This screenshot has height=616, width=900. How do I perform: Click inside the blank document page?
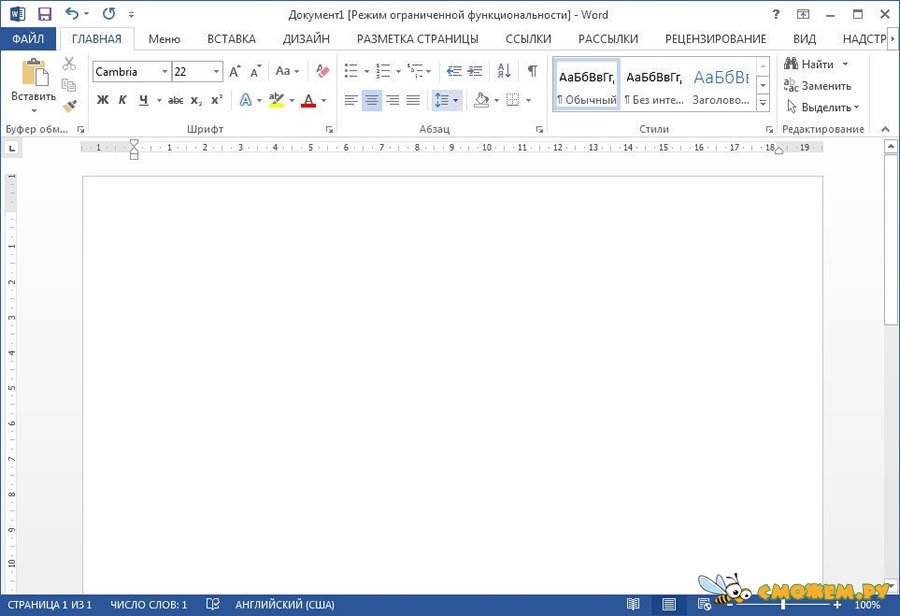point(452,385)
